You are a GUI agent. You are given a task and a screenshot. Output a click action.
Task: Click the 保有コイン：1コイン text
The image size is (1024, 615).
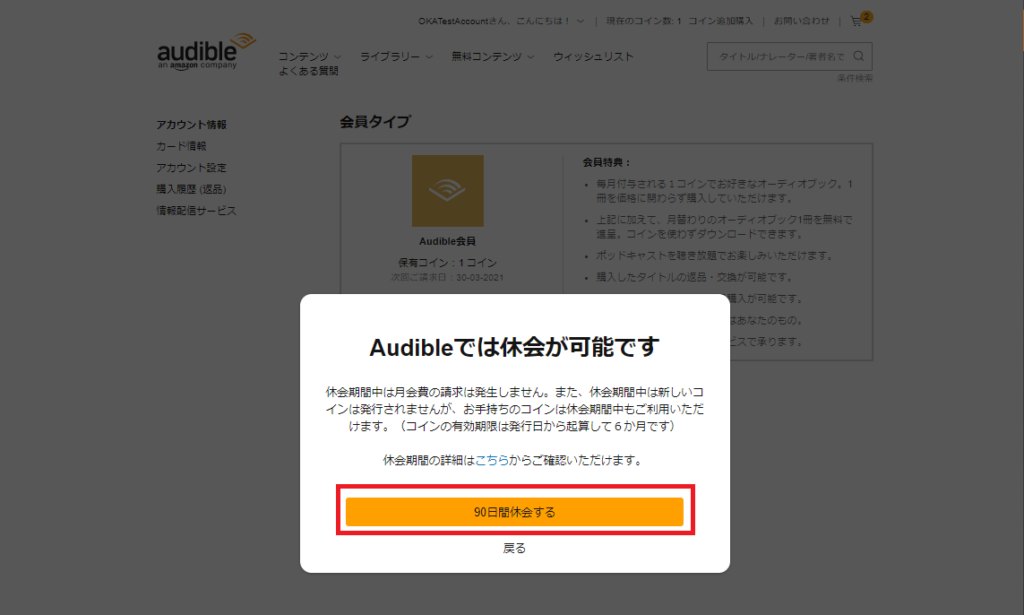[x=447, y=262]
